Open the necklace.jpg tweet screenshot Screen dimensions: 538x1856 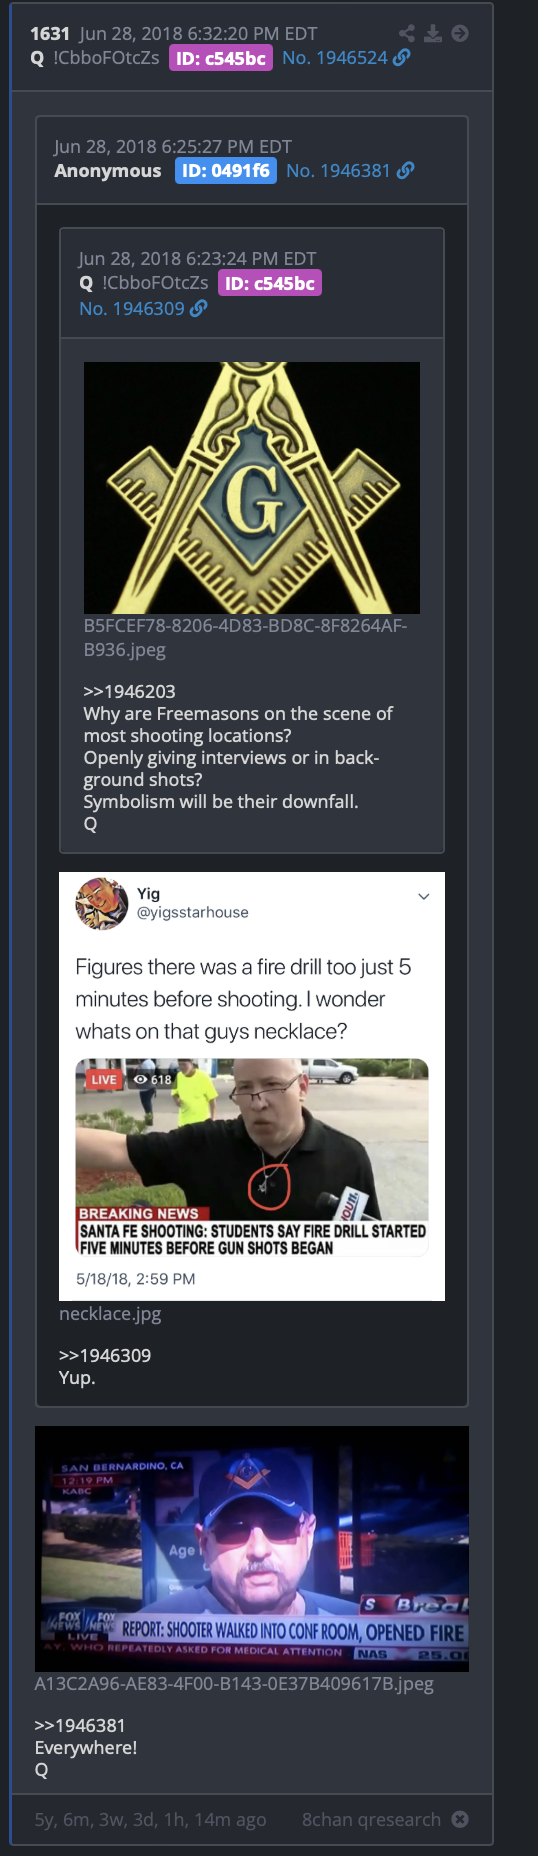pos(252,1087)
